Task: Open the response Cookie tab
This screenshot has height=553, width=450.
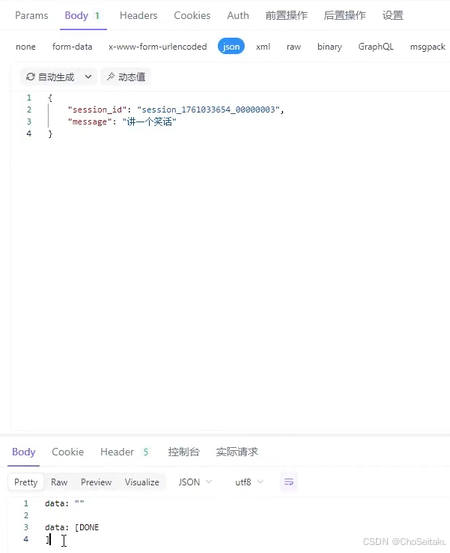Action: [x=68, y=452]
